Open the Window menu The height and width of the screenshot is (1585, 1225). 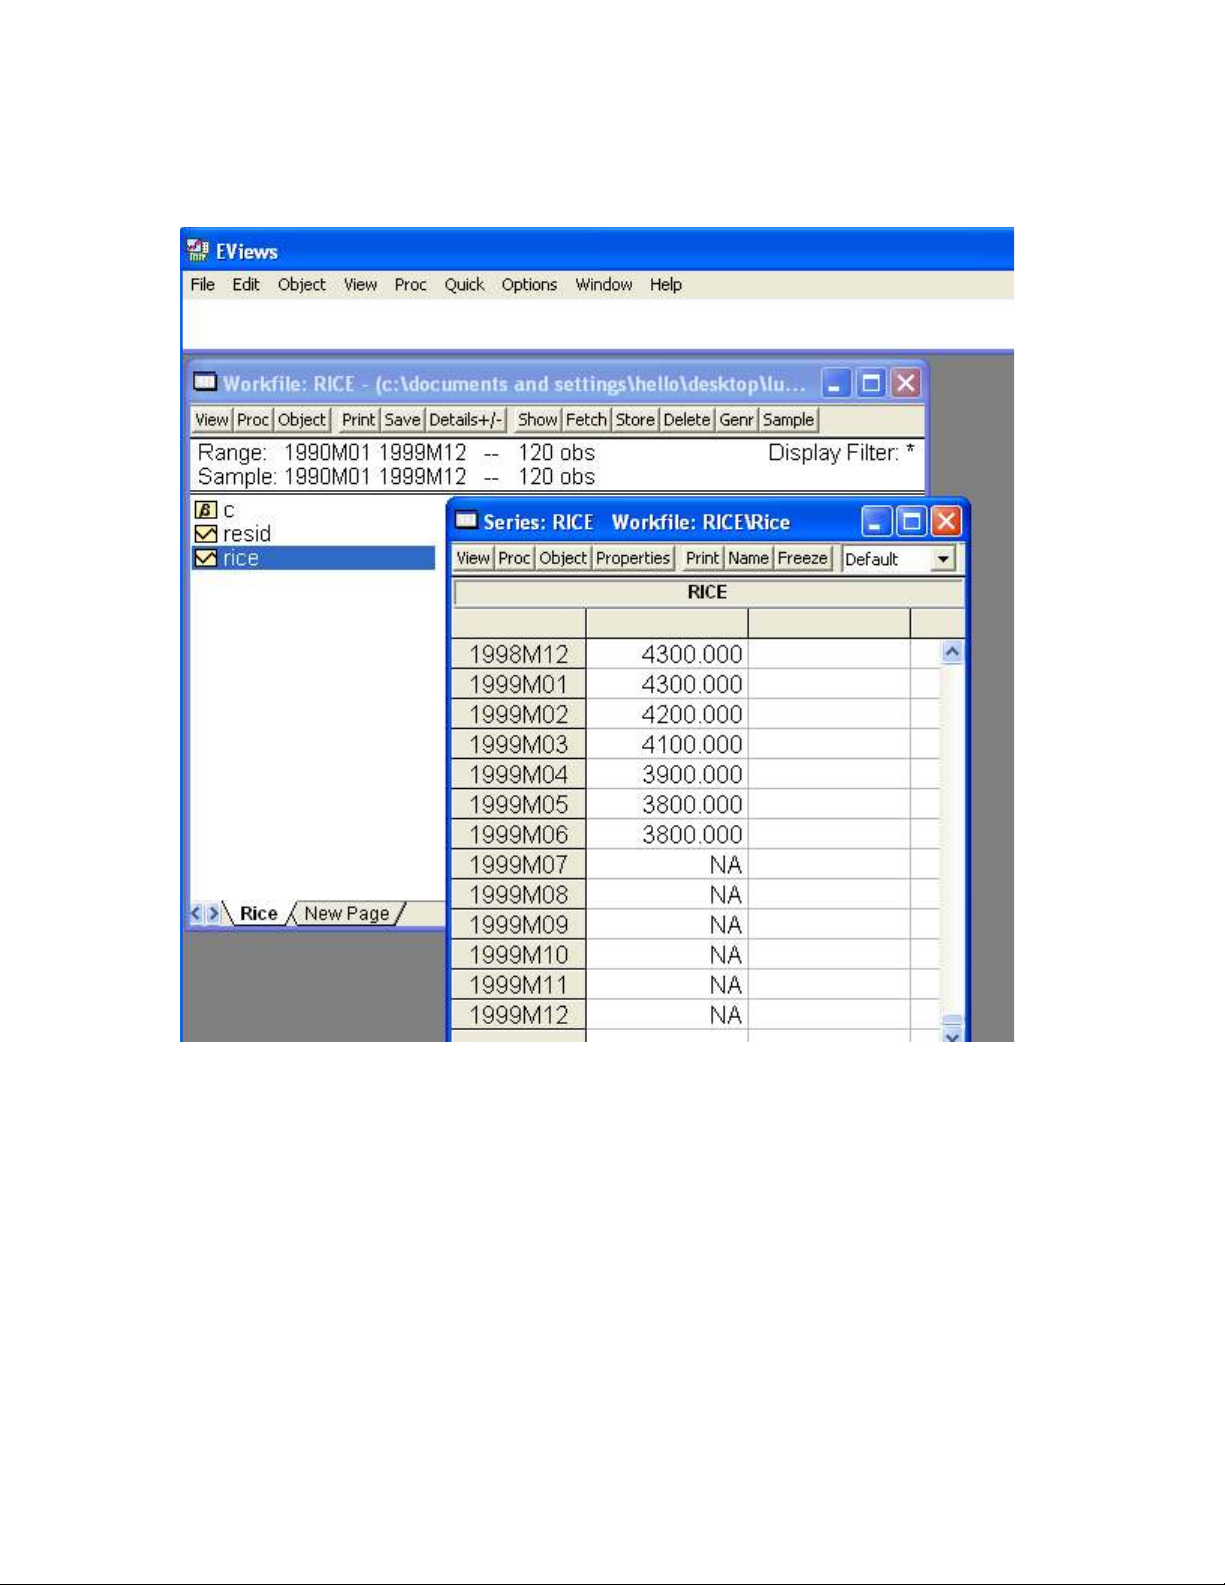click(604, 284)
